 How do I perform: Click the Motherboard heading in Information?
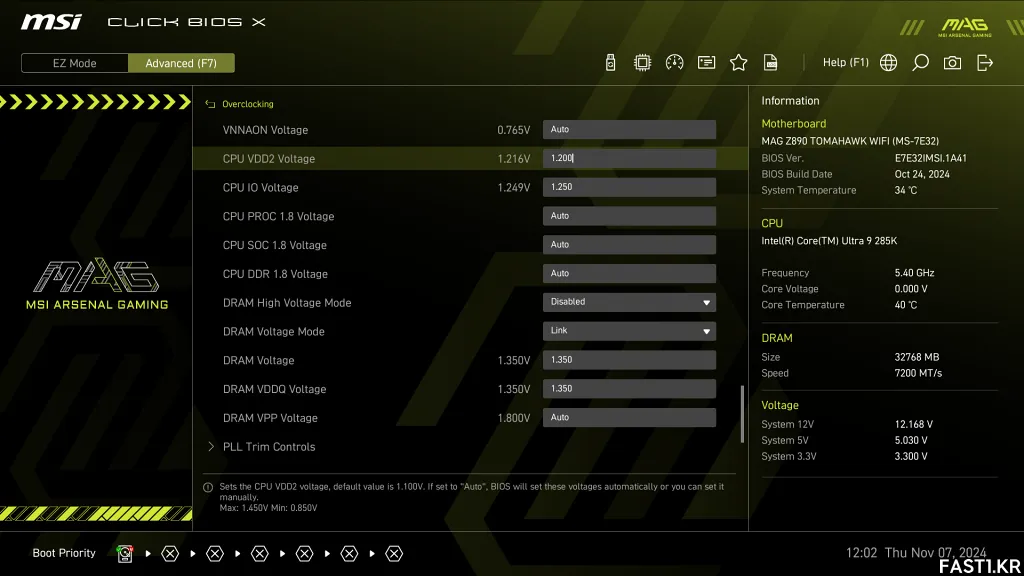tap(793, 123)
